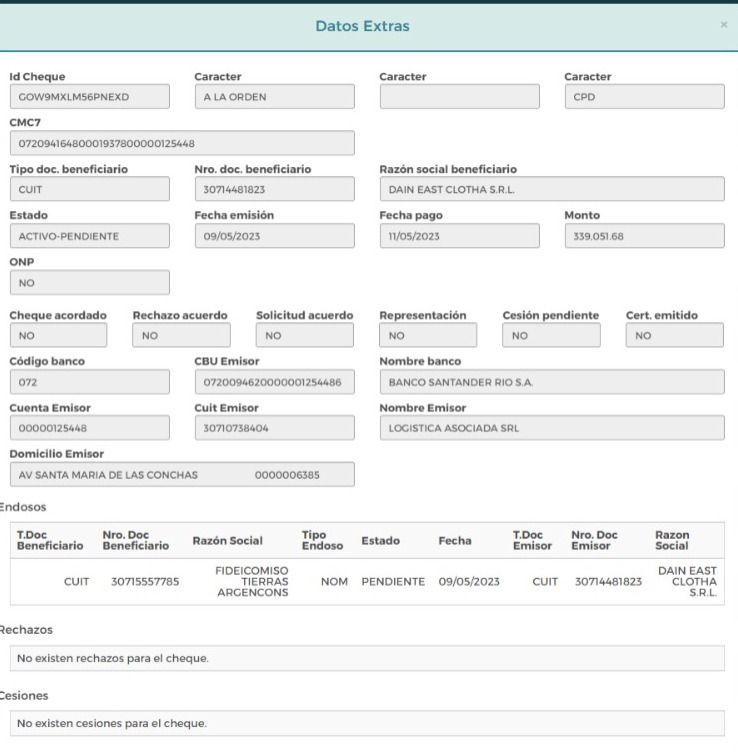Click the Nro. Doc Emisor column header
This screenshot has width=738, height=753.
click(594, 540)
